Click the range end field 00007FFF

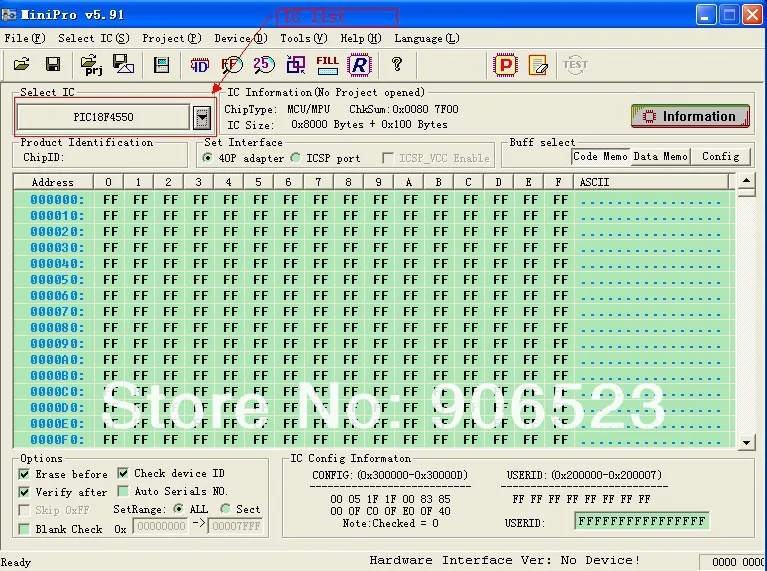(x=235, y=526)
